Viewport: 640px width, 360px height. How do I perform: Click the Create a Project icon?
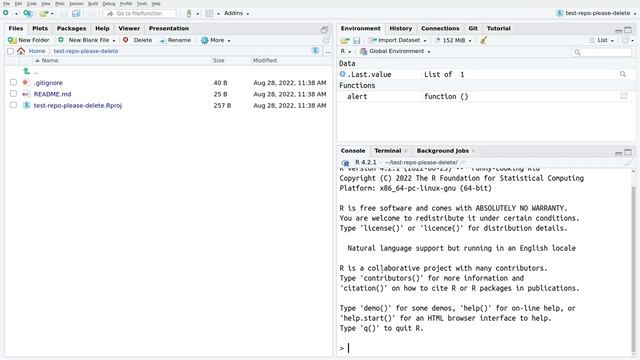pos(28,13)
